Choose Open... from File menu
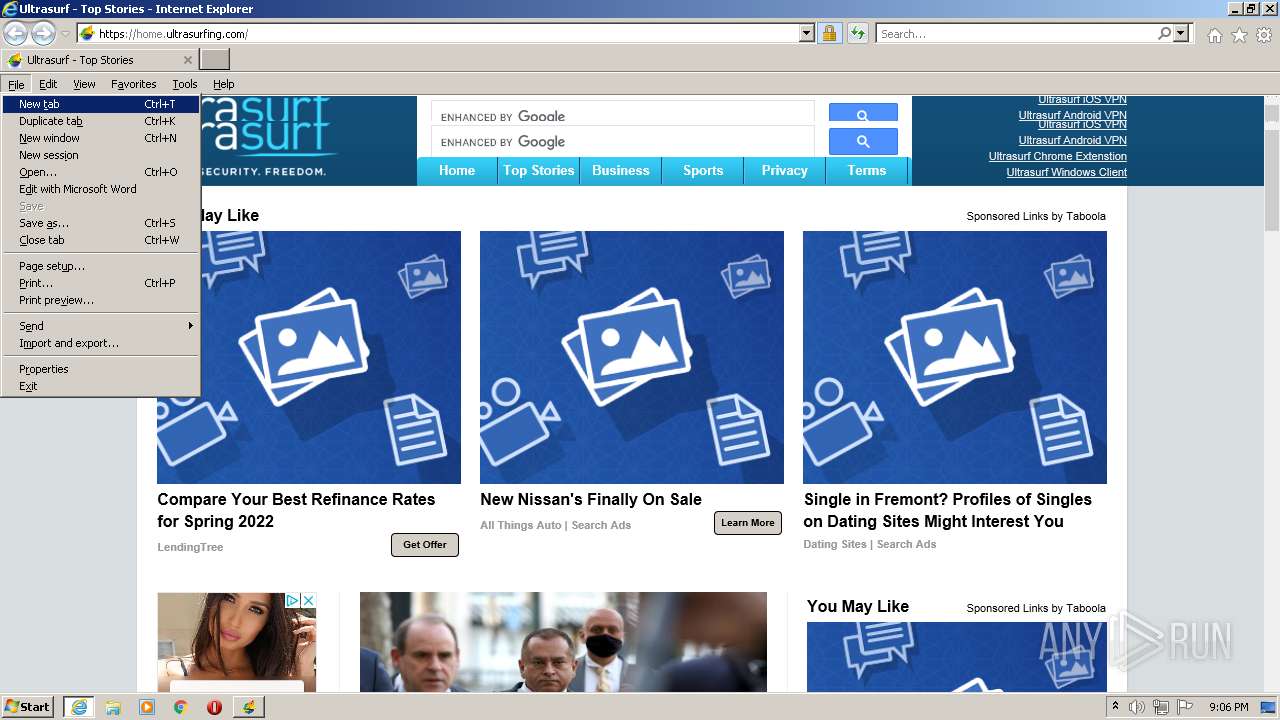This screenshot has height=720, width=1280. pos(101,172)
